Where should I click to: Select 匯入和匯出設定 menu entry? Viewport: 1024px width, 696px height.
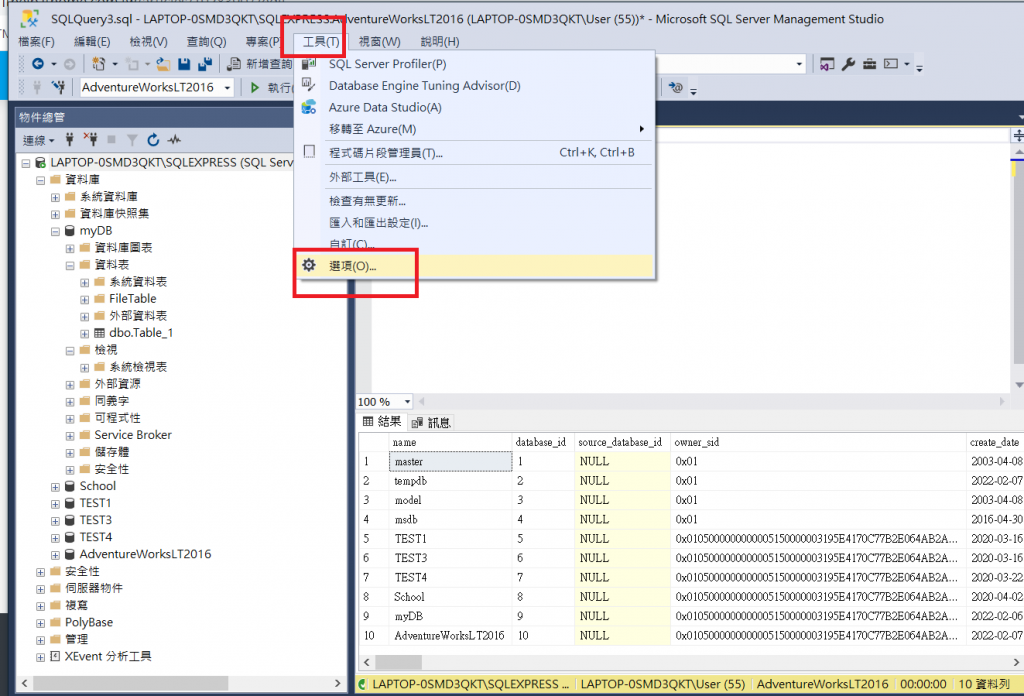click(474, 223)
